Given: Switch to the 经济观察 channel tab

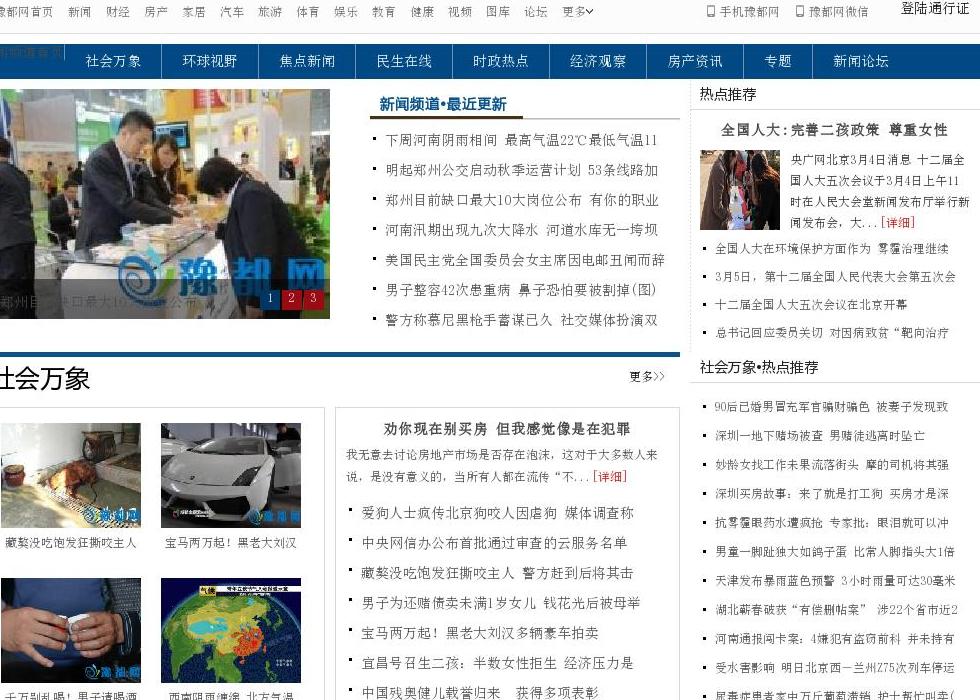Looking at the screenshot, I should [598, 61].
